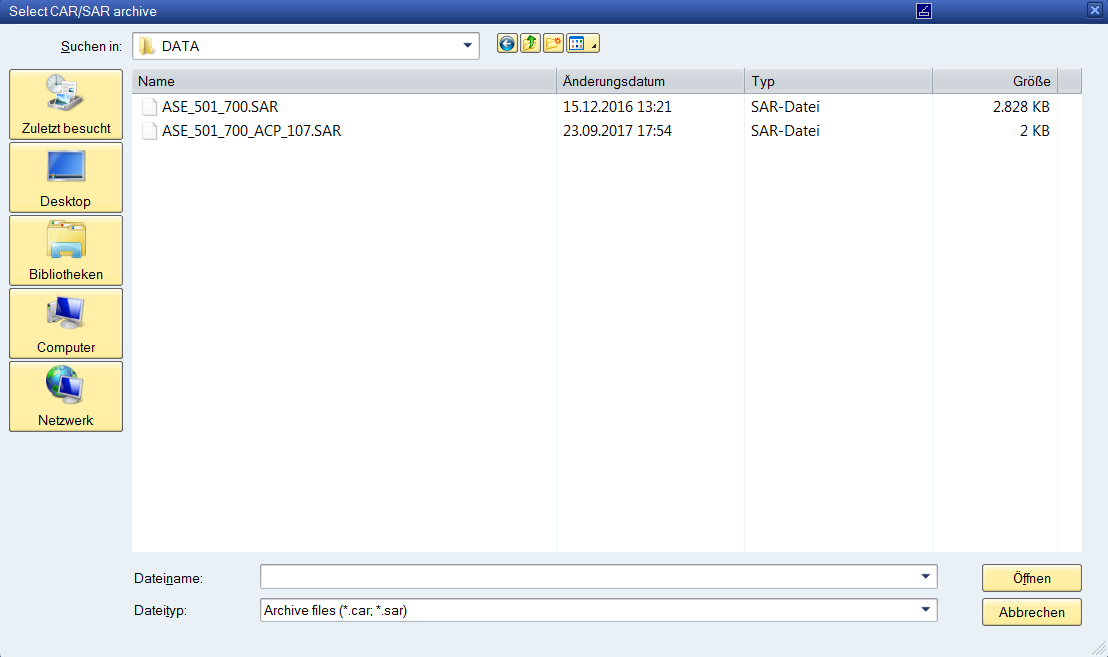Open the Dateiname dropdown arrow
Screen dimensions: 1108x657
pos(925,576)
